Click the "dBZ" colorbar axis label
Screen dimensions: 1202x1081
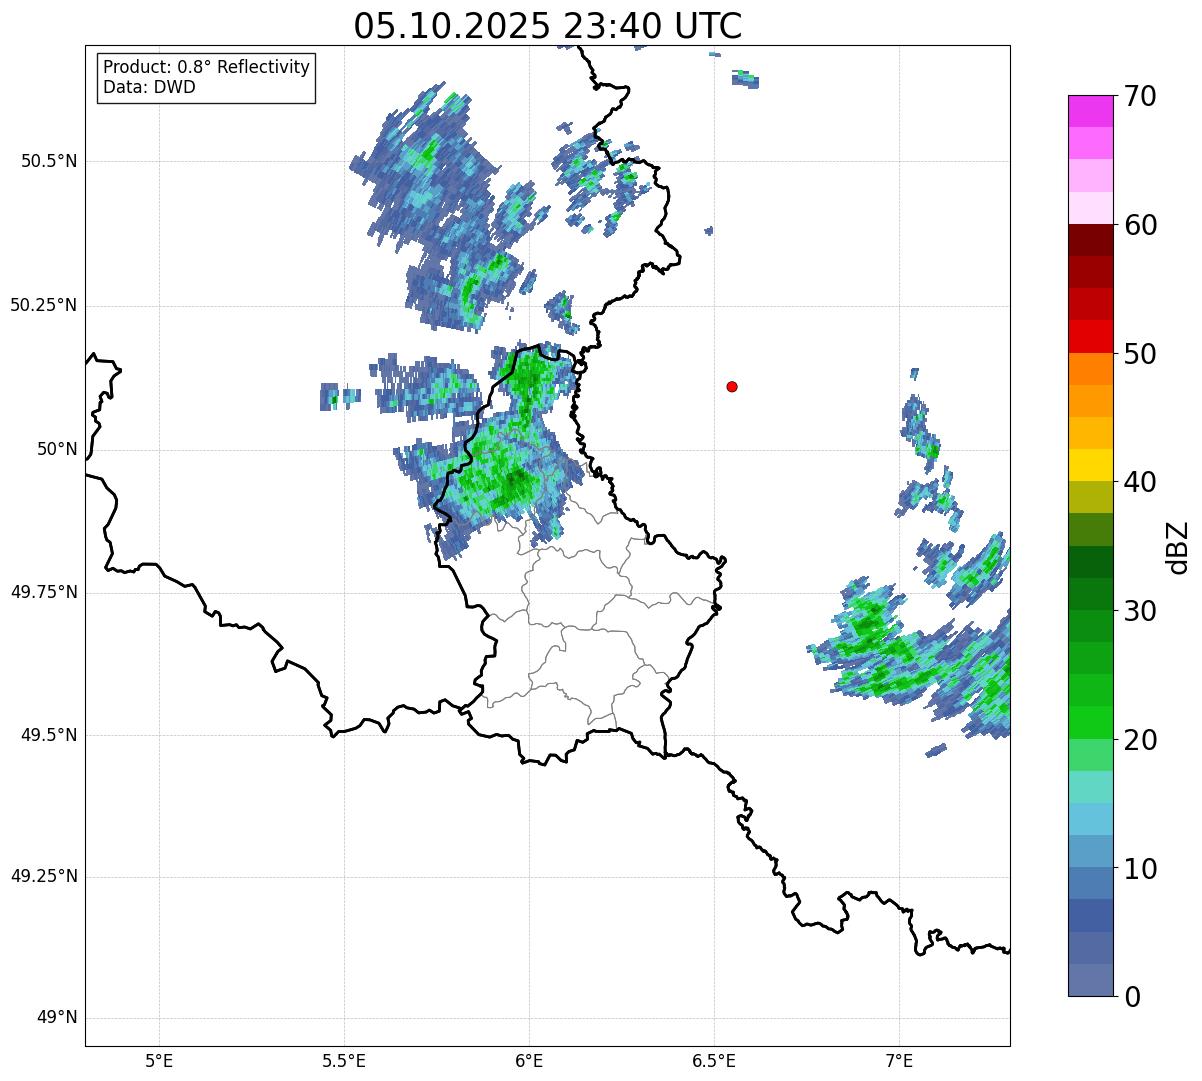(x=1179, y=547)
